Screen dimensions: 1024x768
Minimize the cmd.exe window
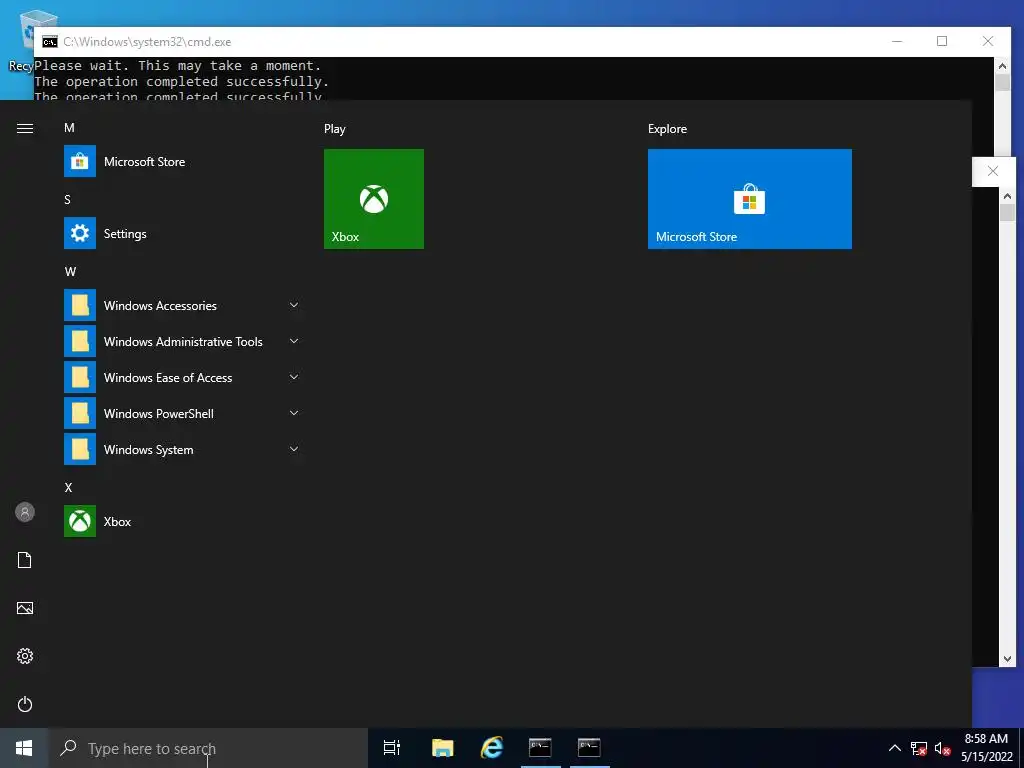point(897,41)
